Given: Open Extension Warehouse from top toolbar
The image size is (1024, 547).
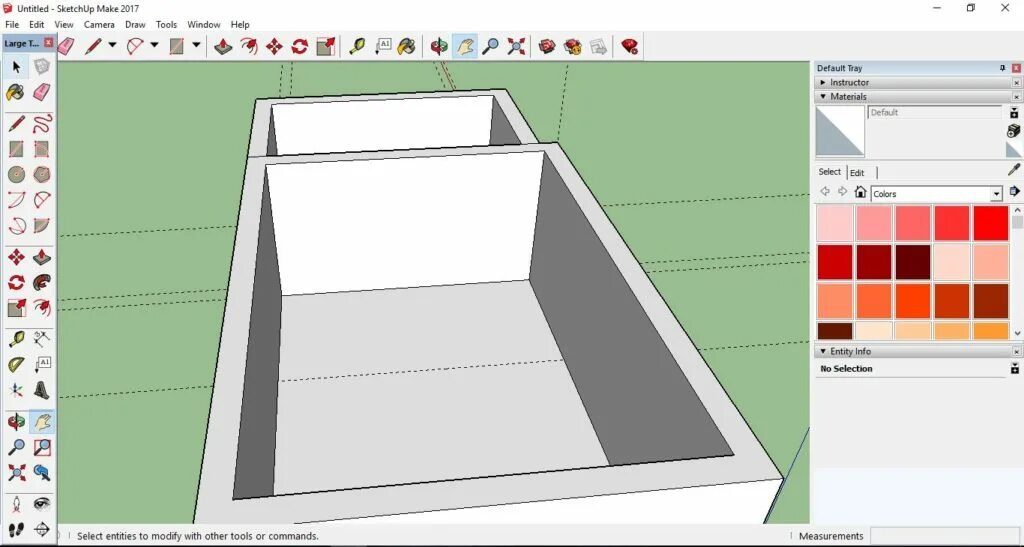Looking at the screenshot, I should pyautogui.click(x=573, y=46).
